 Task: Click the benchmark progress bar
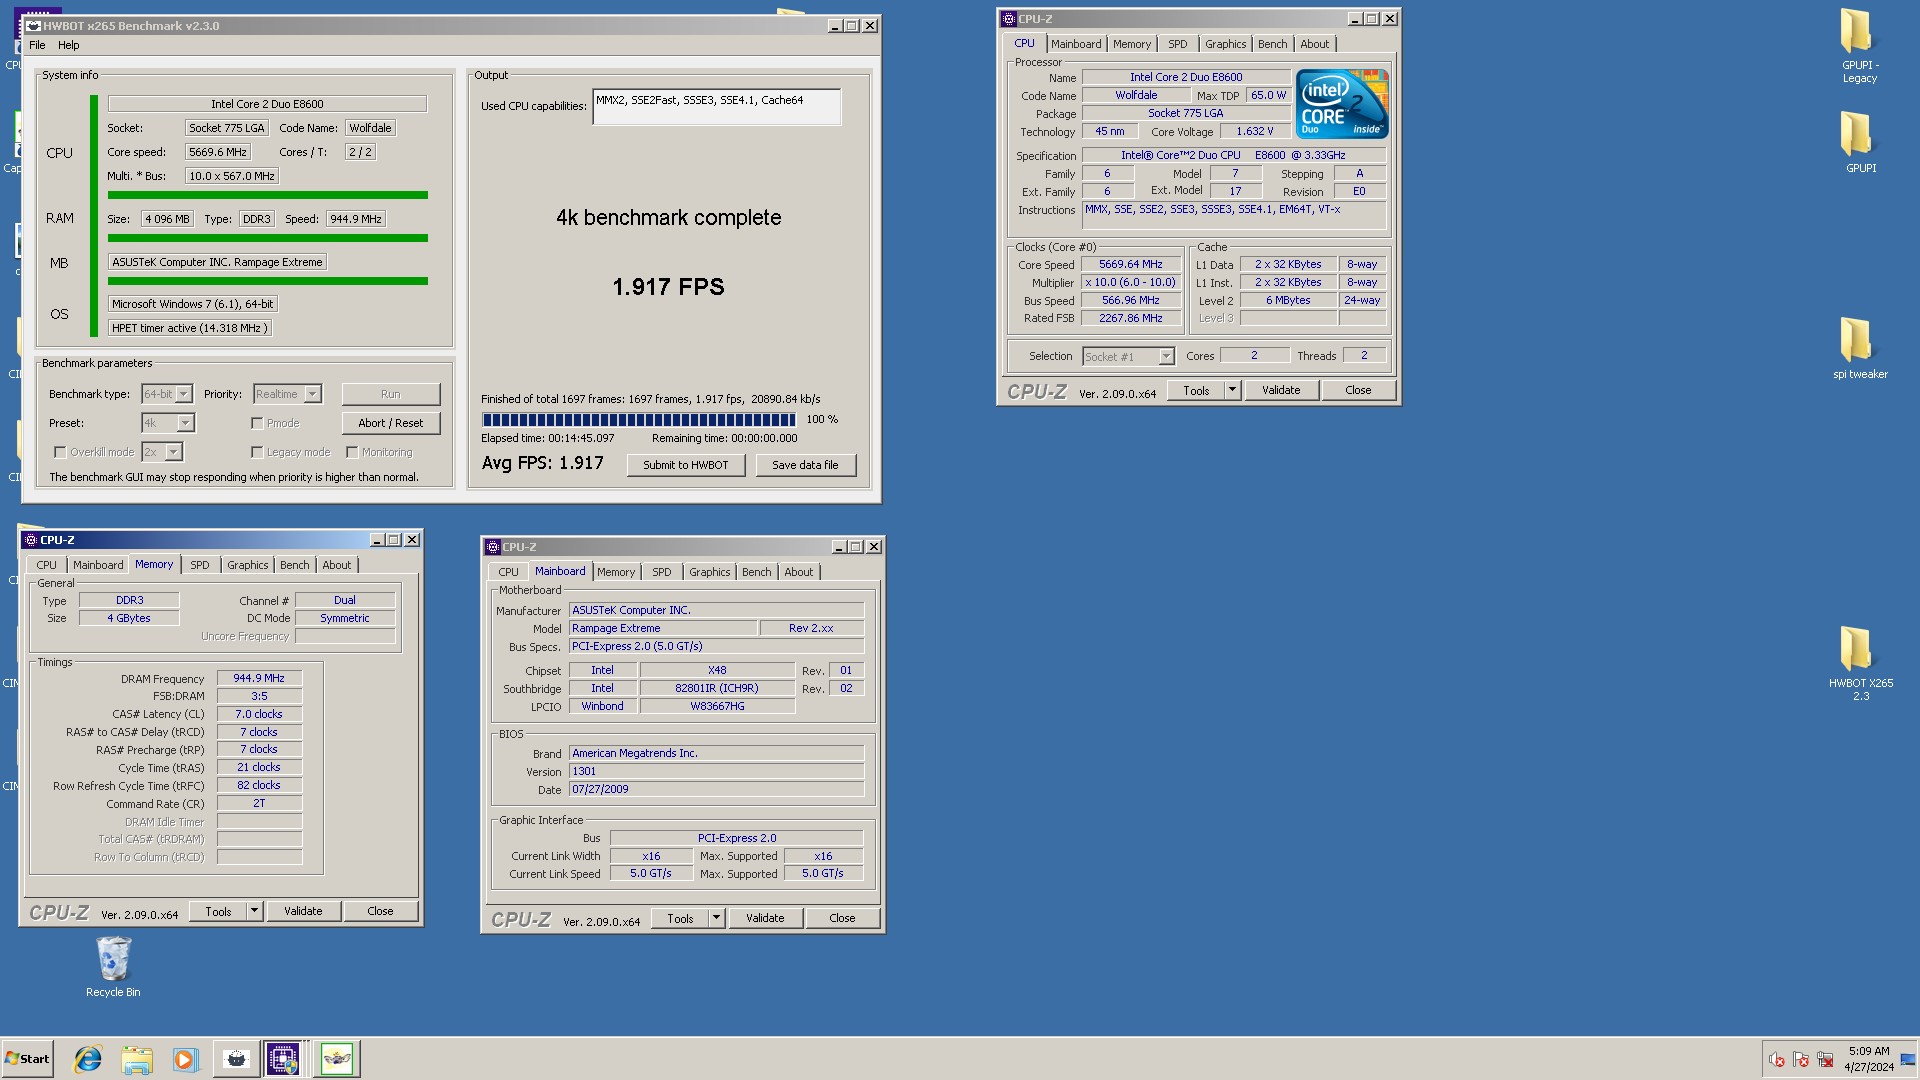point(639,420)
